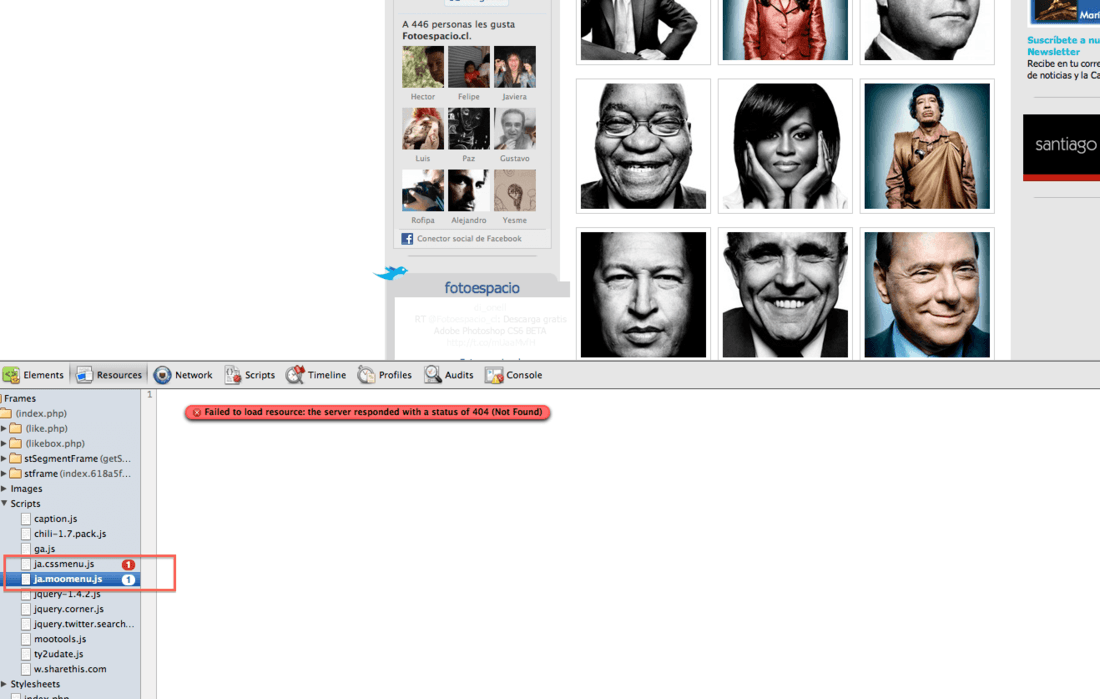Expand the stframe folder
This screenshot has height=699, width=1100.
click(4, 474)
